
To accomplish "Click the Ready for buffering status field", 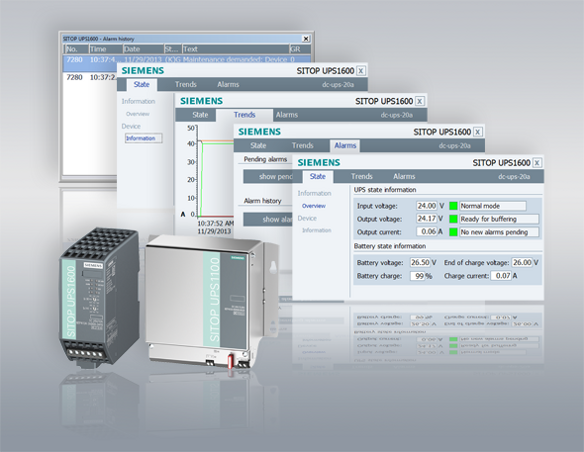I will point(499,219).
